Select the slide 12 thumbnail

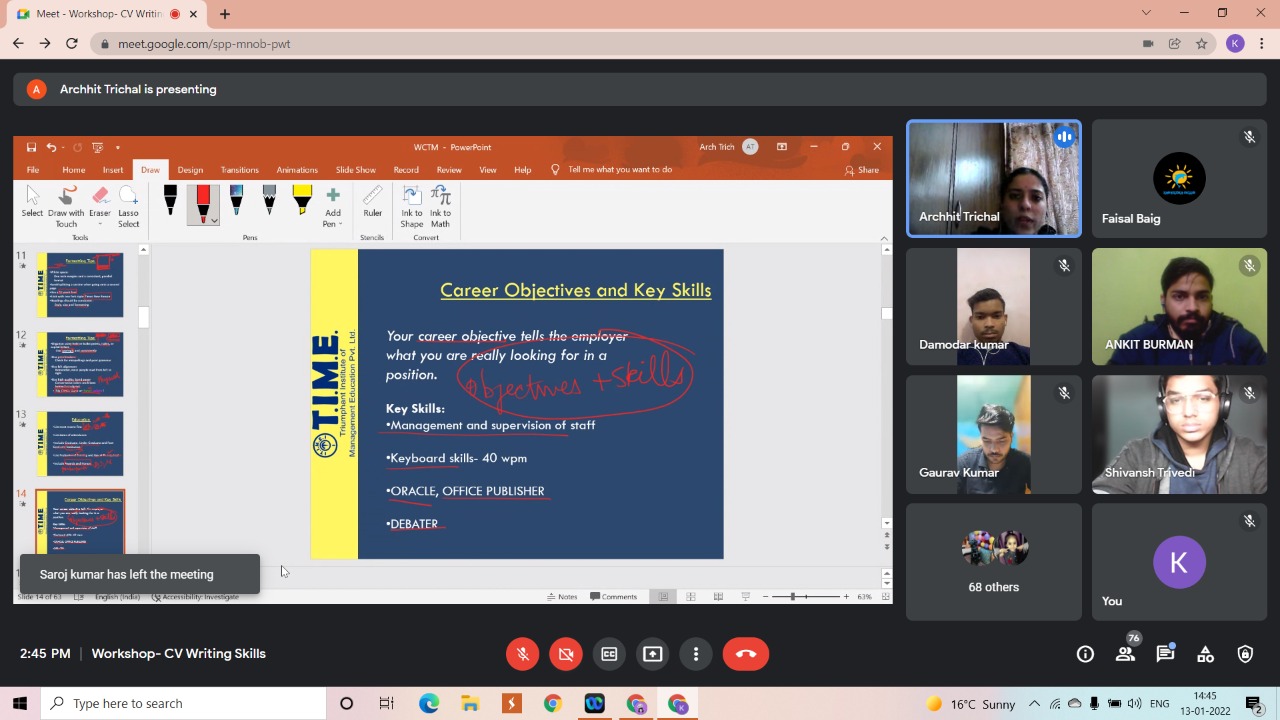point(80,364)
